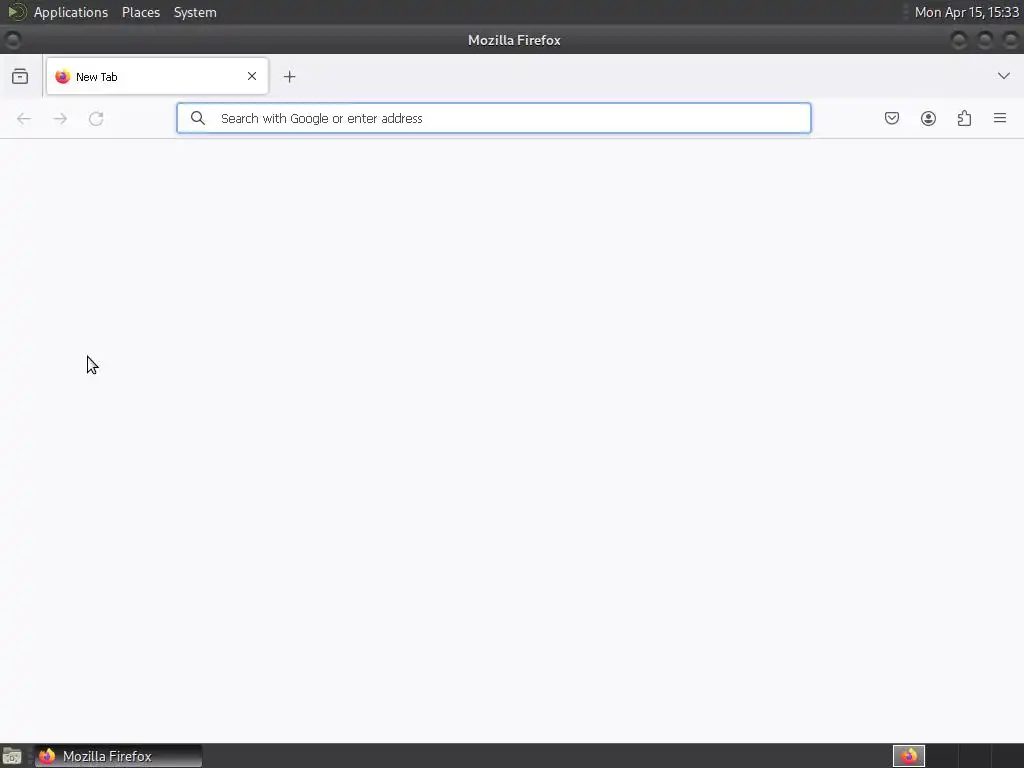Open the Applications menu

click(71, 12)
